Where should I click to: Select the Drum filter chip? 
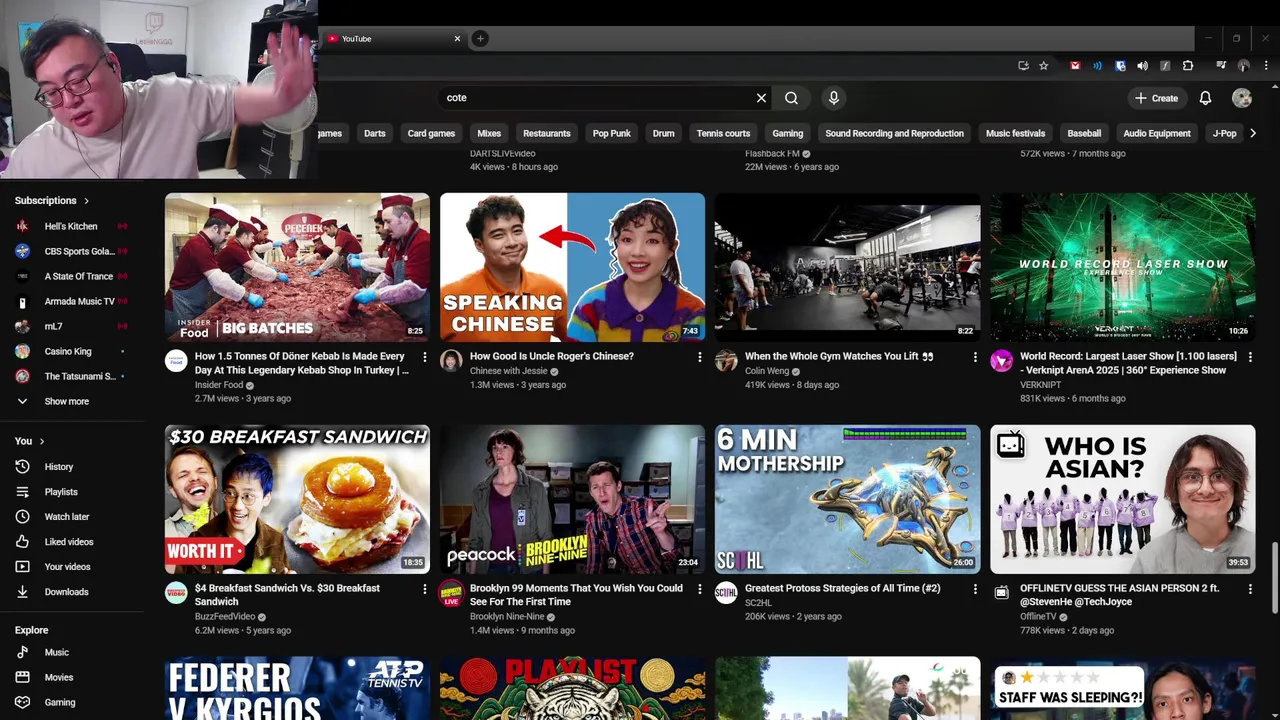(x=663, y=133)
